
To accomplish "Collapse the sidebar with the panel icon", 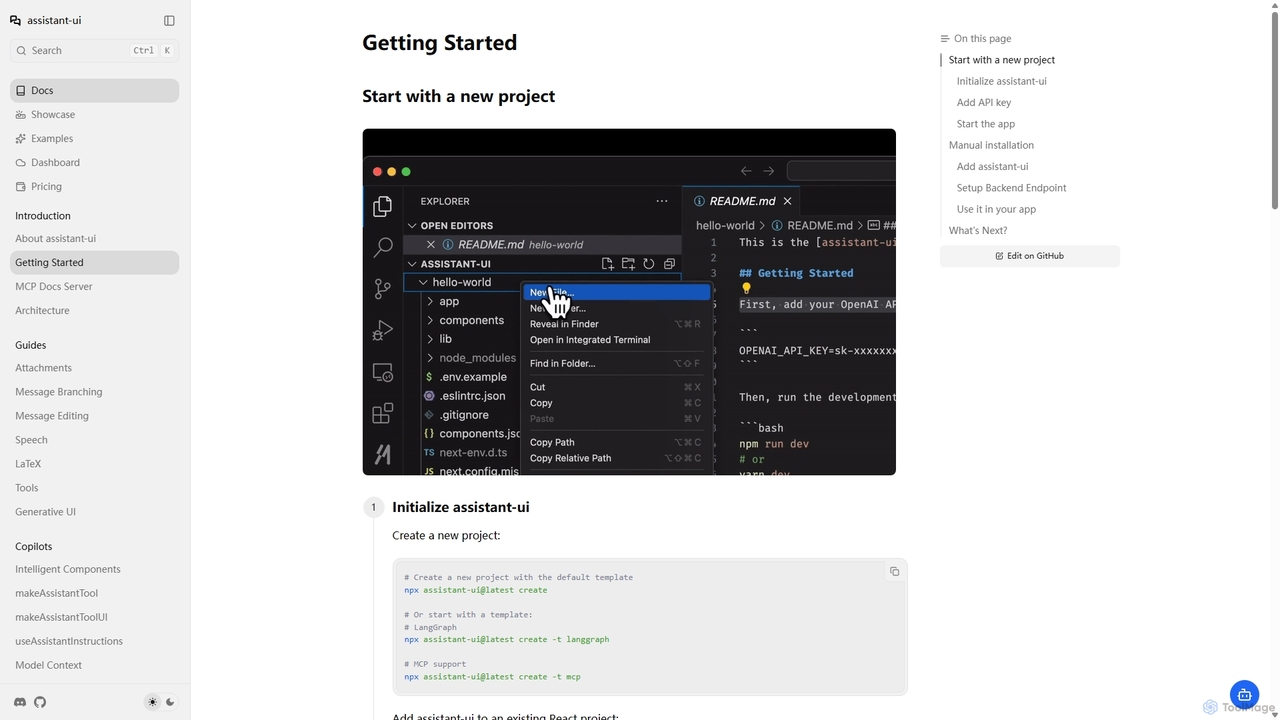I will tap(169, 20).
